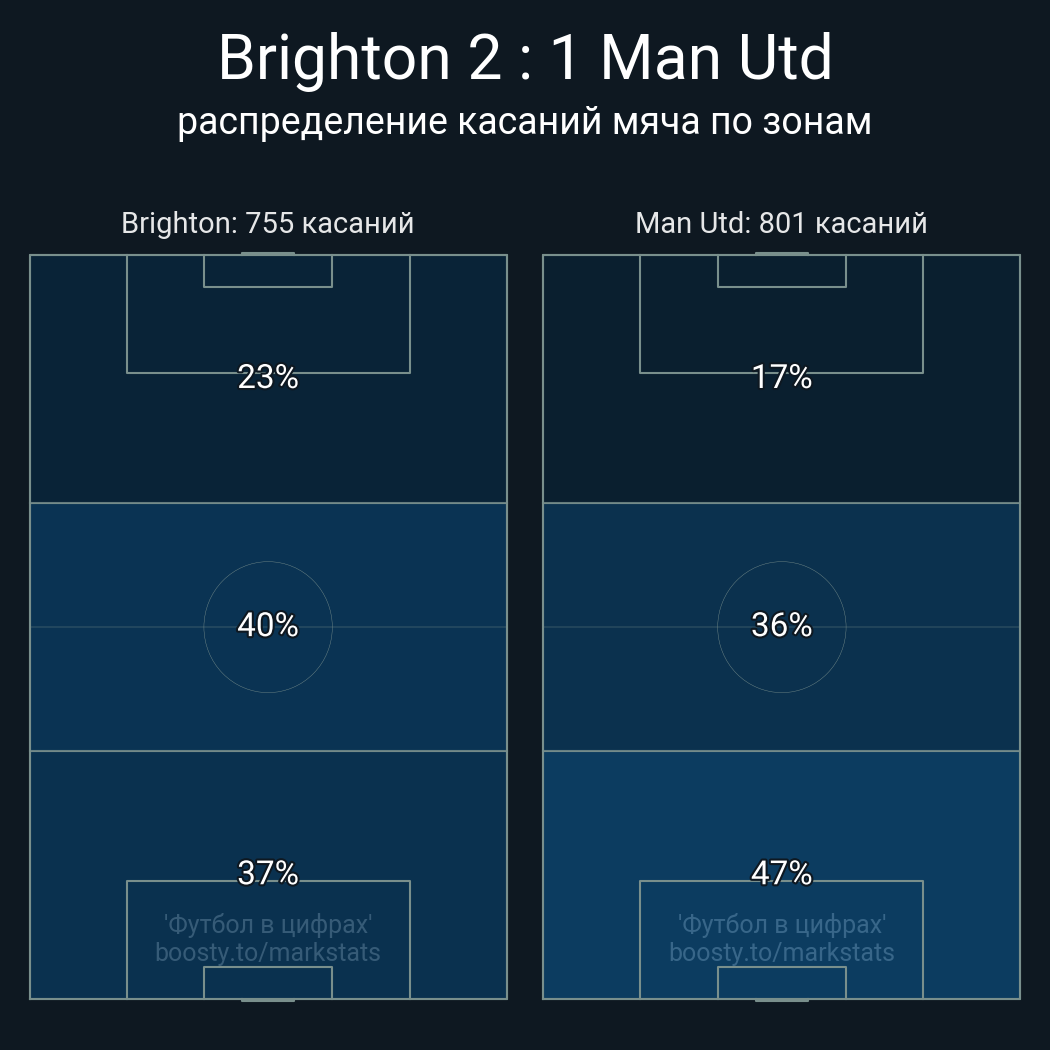Click 'Футбол в цифрах' watermark on Man Utd pitch
The image size is (1050, 1050).
[781, 924]
